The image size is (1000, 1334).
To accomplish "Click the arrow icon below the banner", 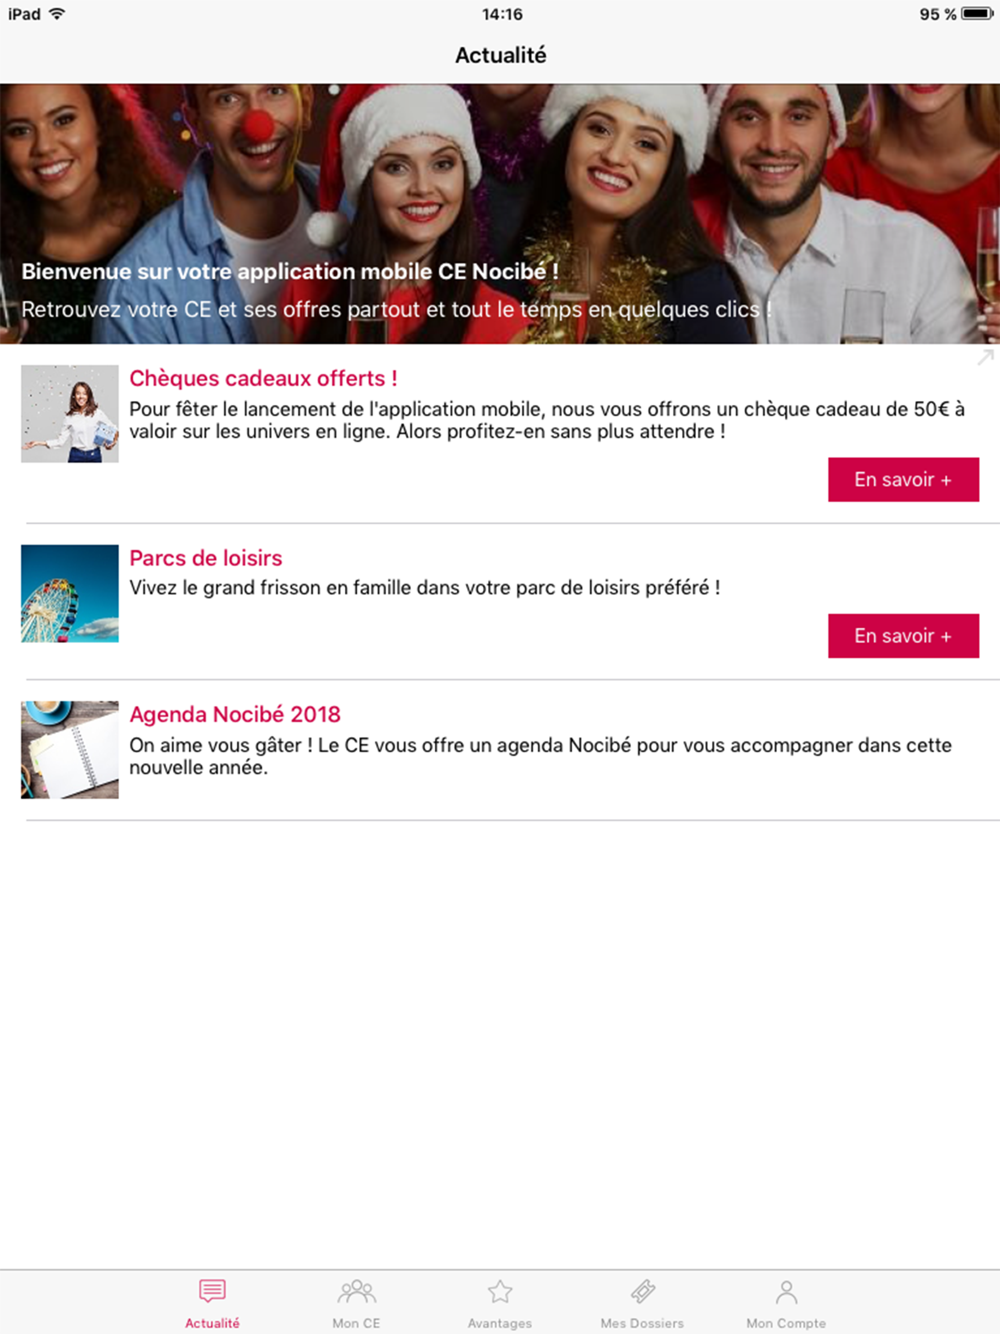I will tap(986, 357).
